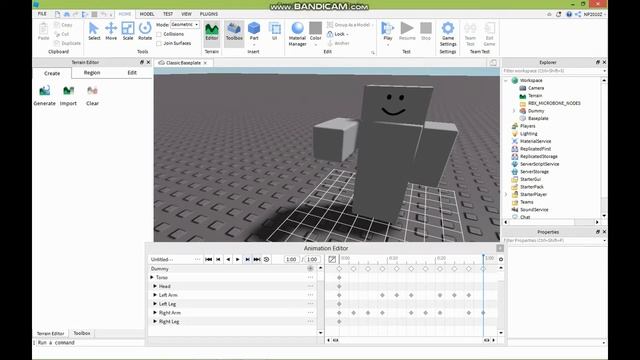Switch to the PLUGINS ribbon tab
This screenshot has height=360, width=640.
[209, 14]
